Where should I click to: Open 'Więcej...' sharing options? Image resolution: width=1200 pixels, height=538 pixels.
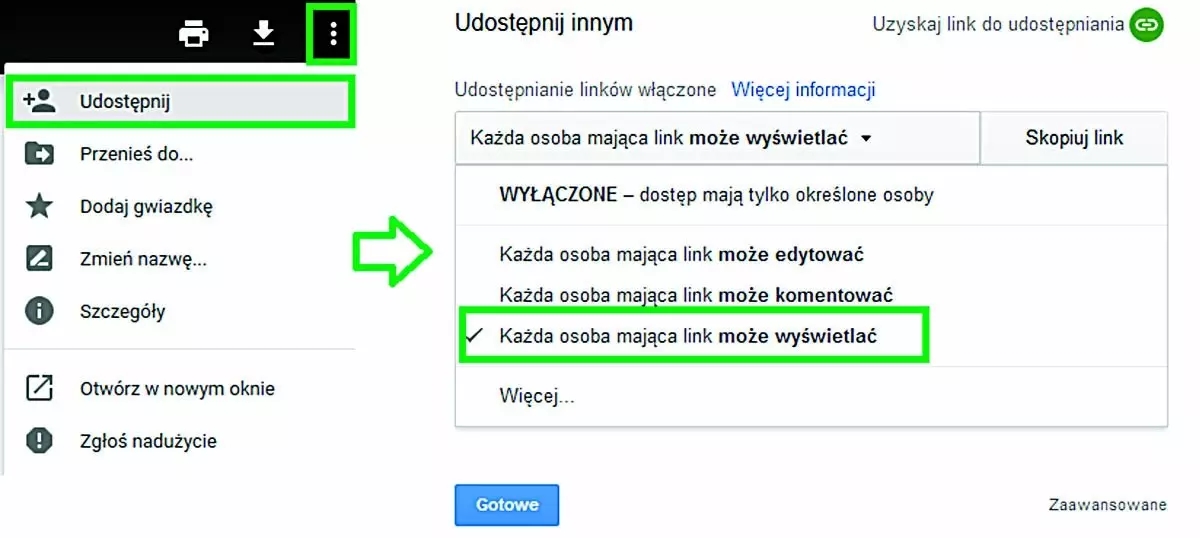pos(537,396)
